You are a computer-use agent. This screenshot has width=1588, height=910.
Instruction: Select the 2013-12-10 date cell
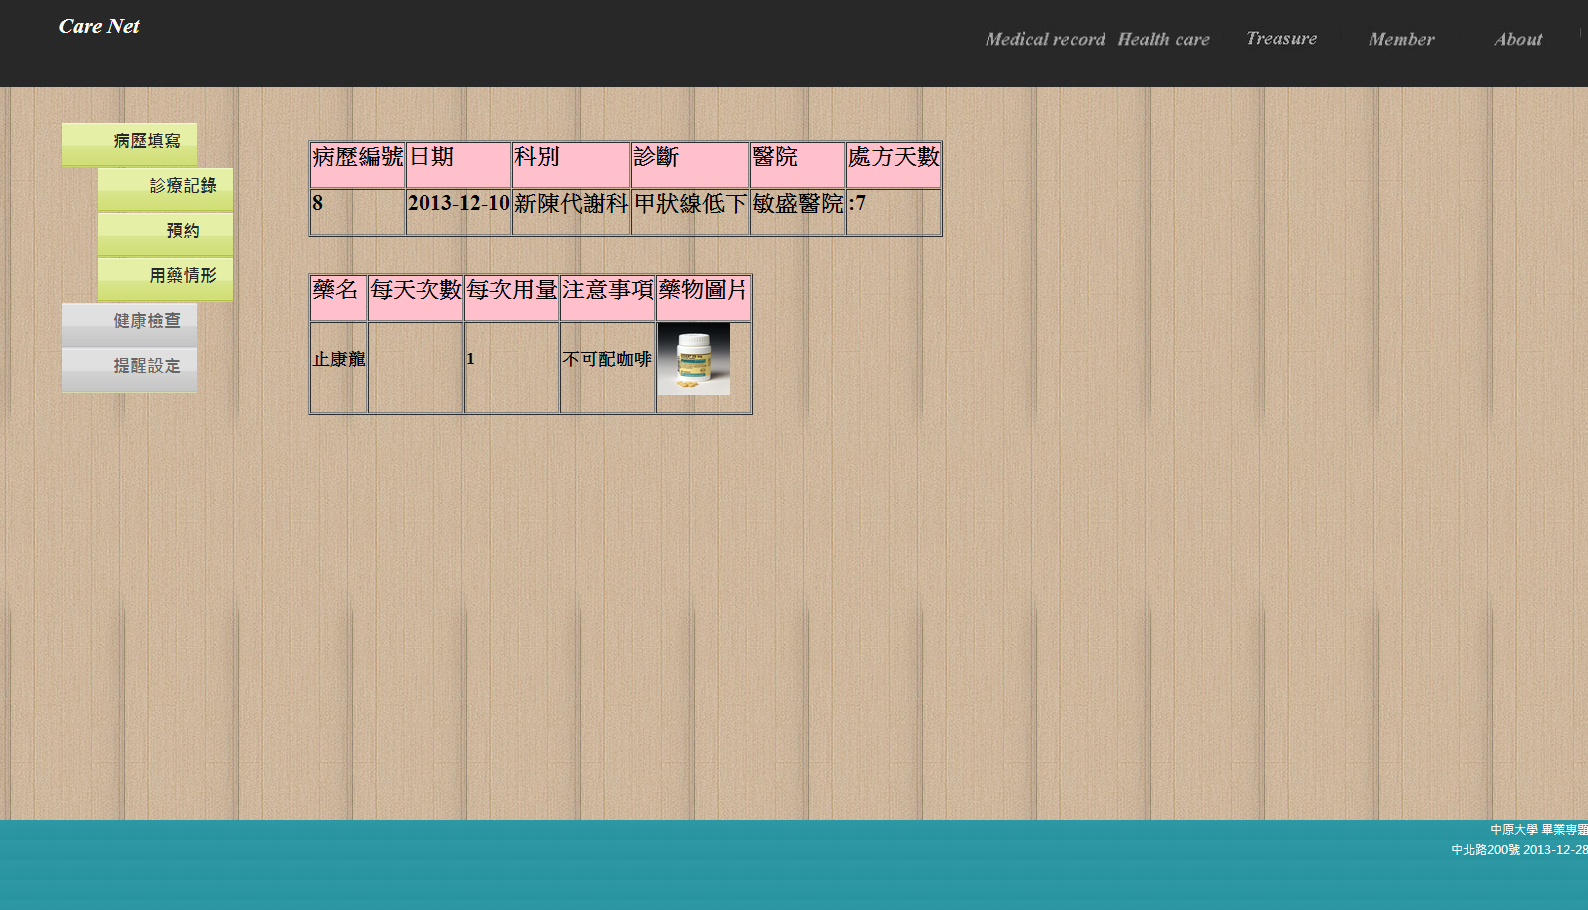(458, 204)
